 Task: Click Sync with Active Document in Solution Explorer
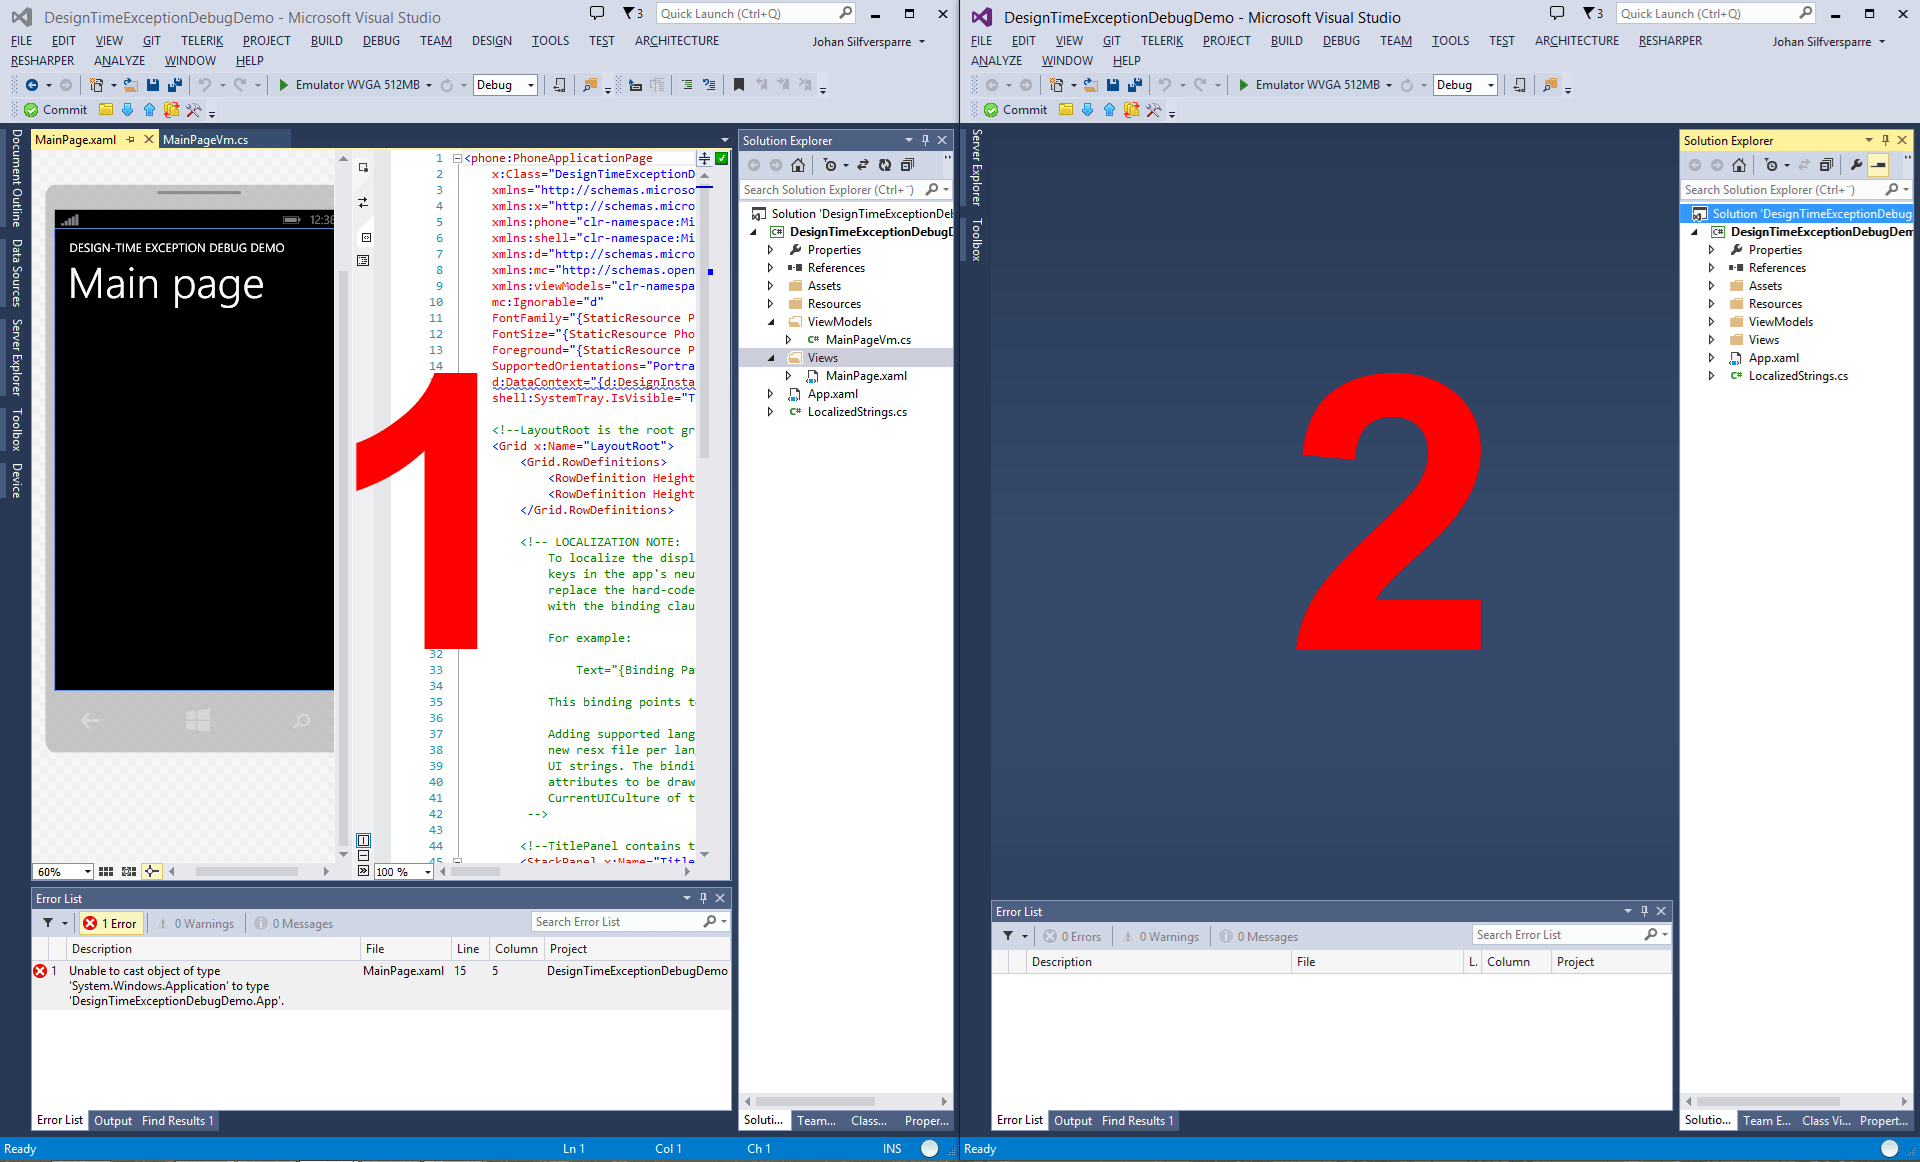pos(863,165)
